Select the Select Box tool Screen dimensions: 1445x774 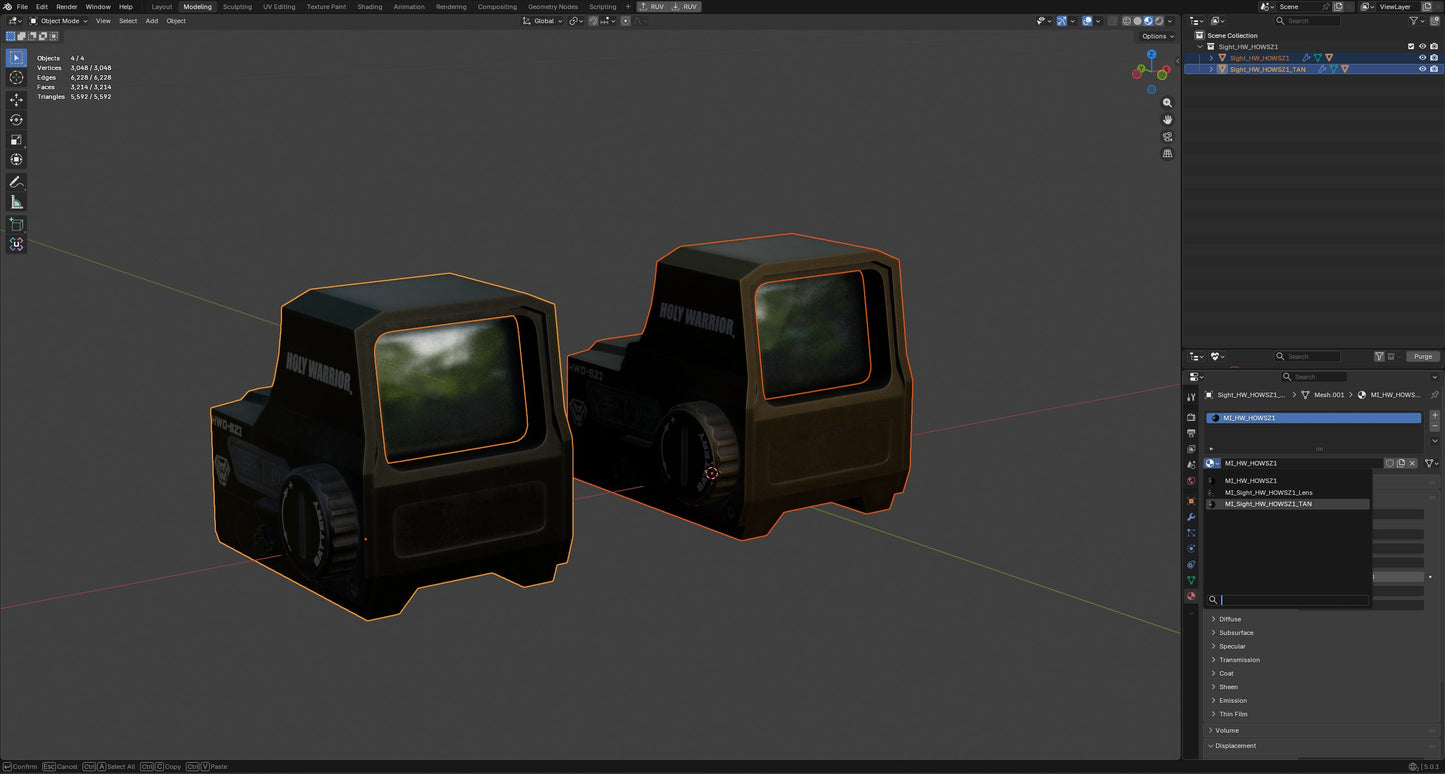(x=16, y=58)
